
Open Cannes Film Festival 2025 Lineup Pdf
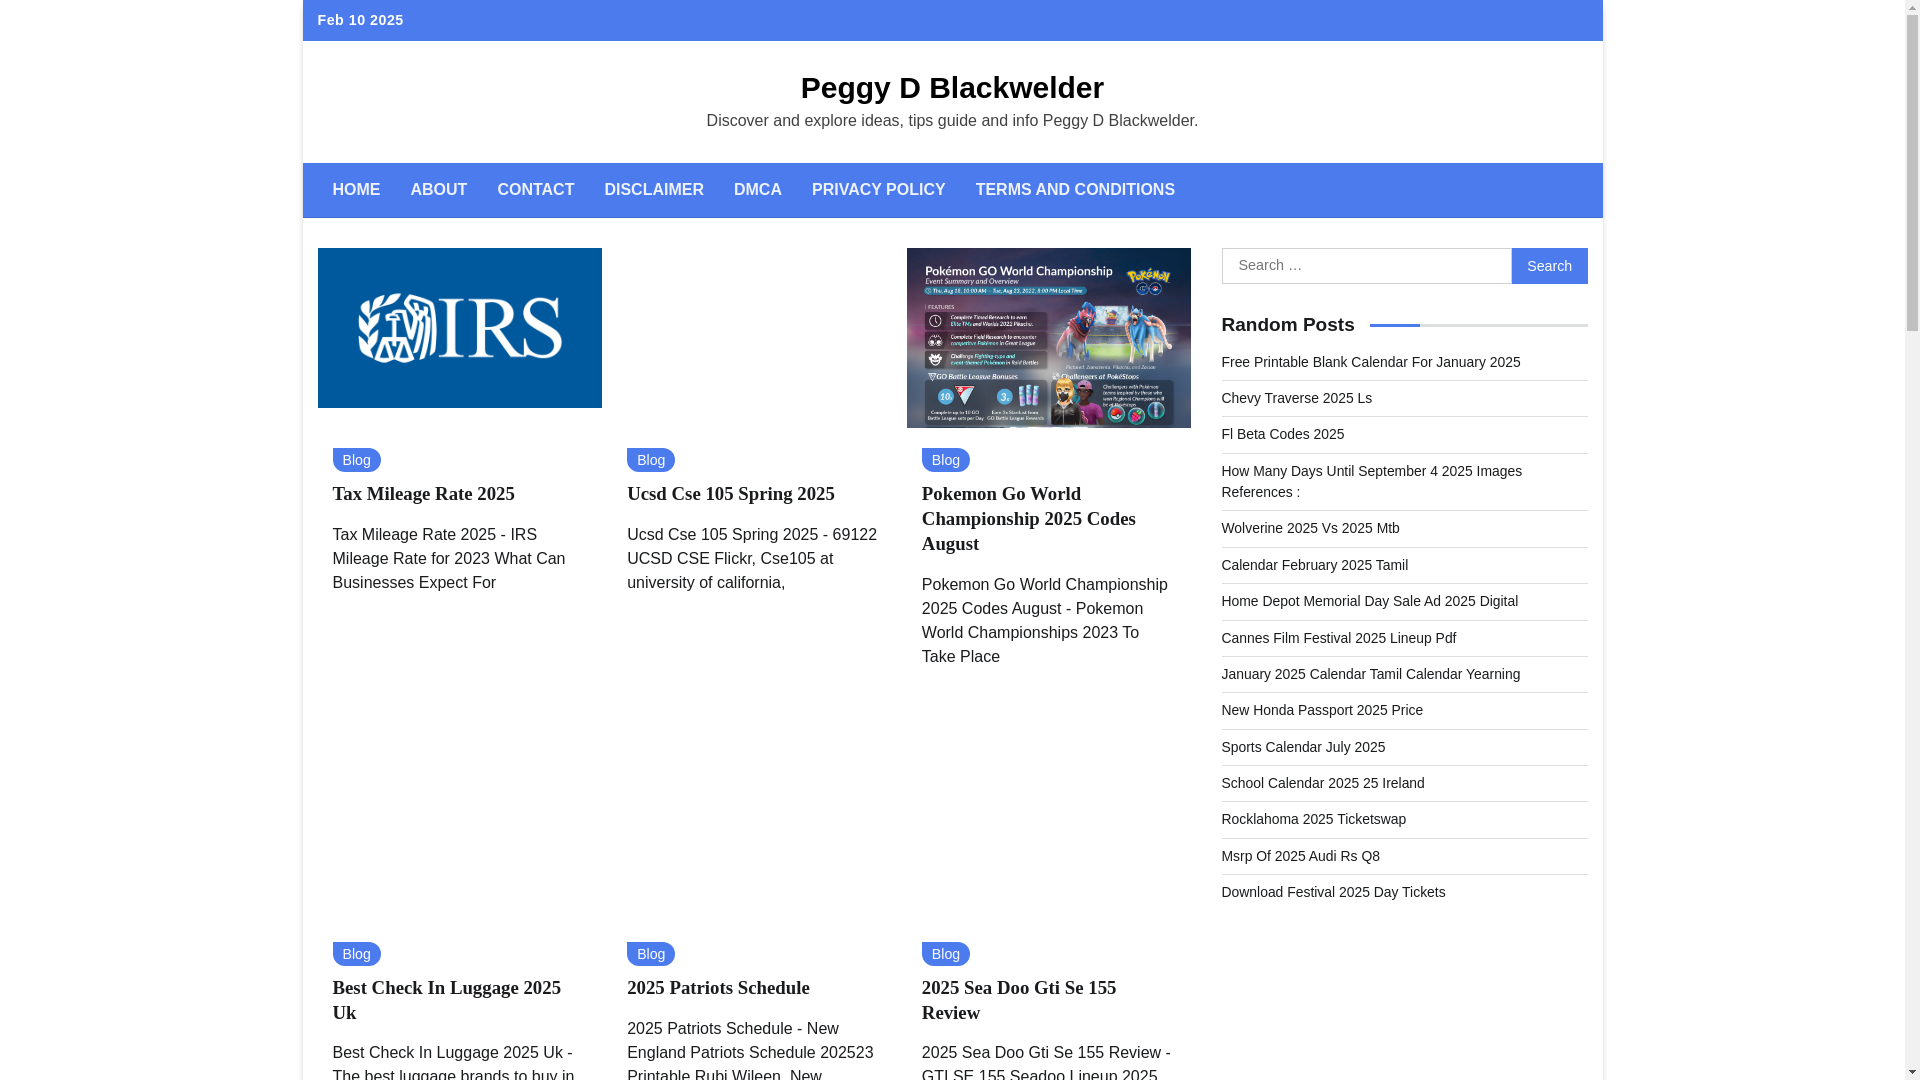[1339, 638]
